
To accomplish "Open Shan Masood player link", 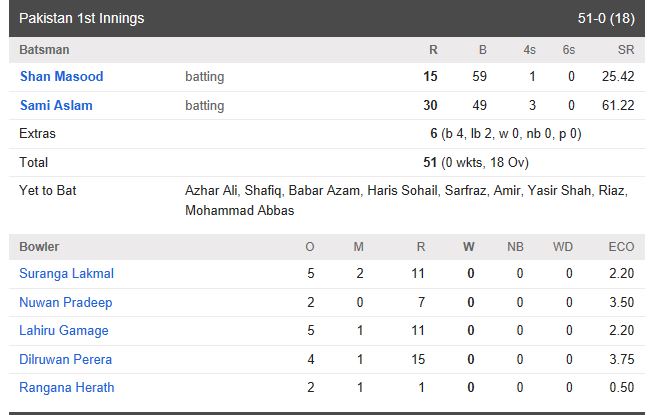I will coord(62,77).
